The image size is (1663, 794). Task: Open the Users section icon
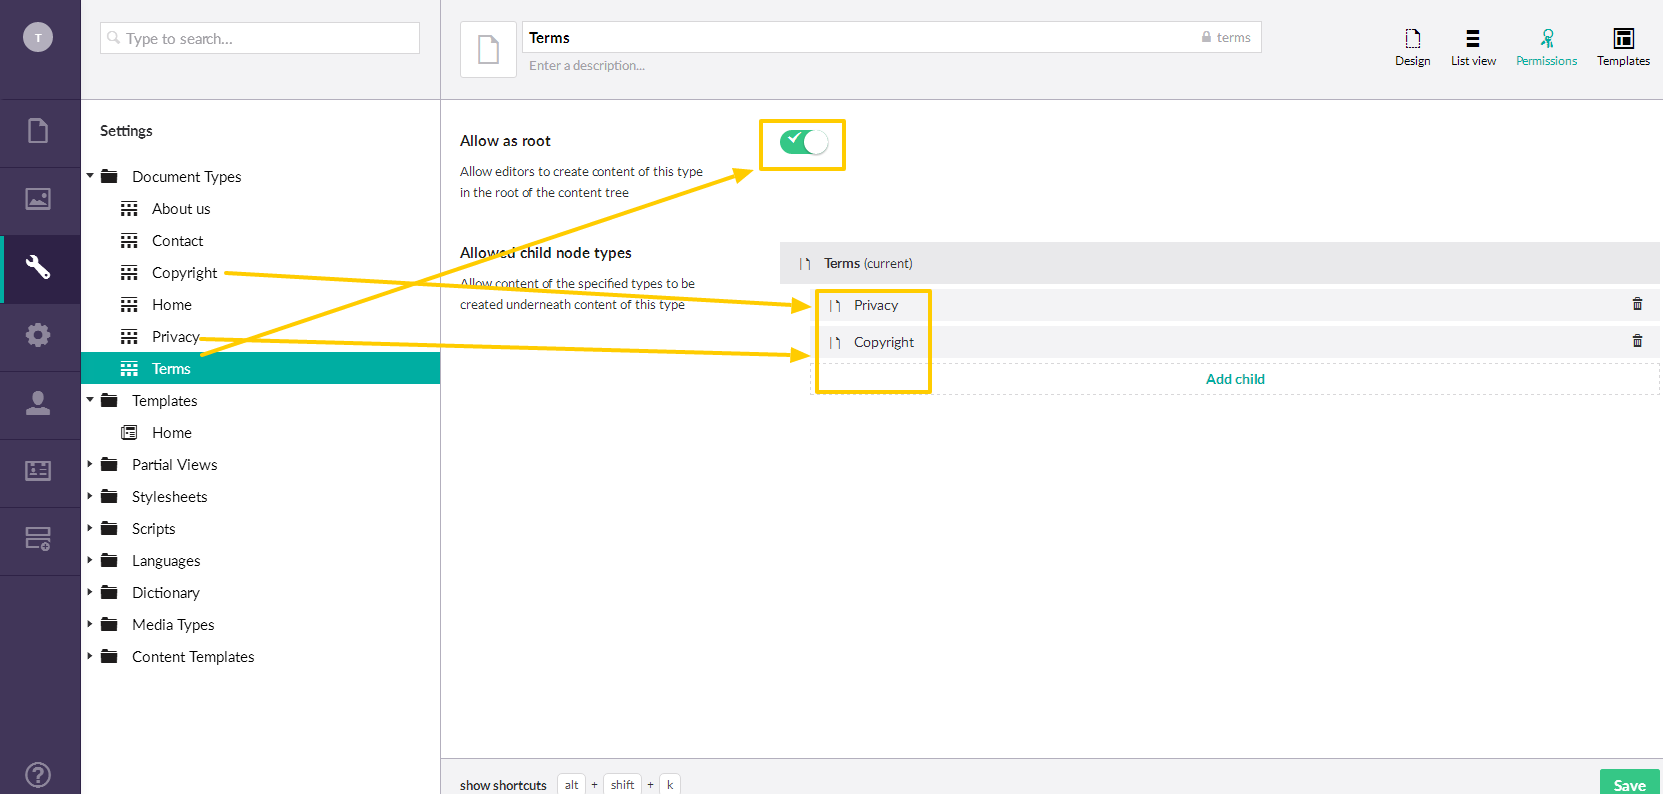coord(38,404)
